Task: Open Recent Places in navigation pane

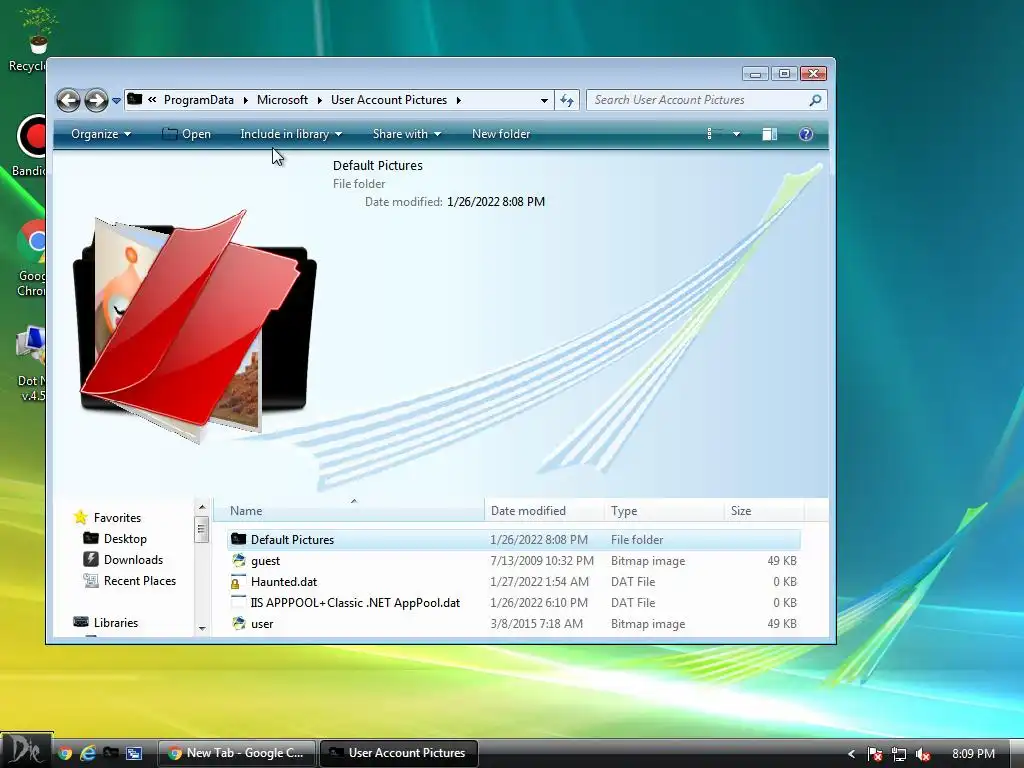Action: pyautogui.click(x=140, y=581)
